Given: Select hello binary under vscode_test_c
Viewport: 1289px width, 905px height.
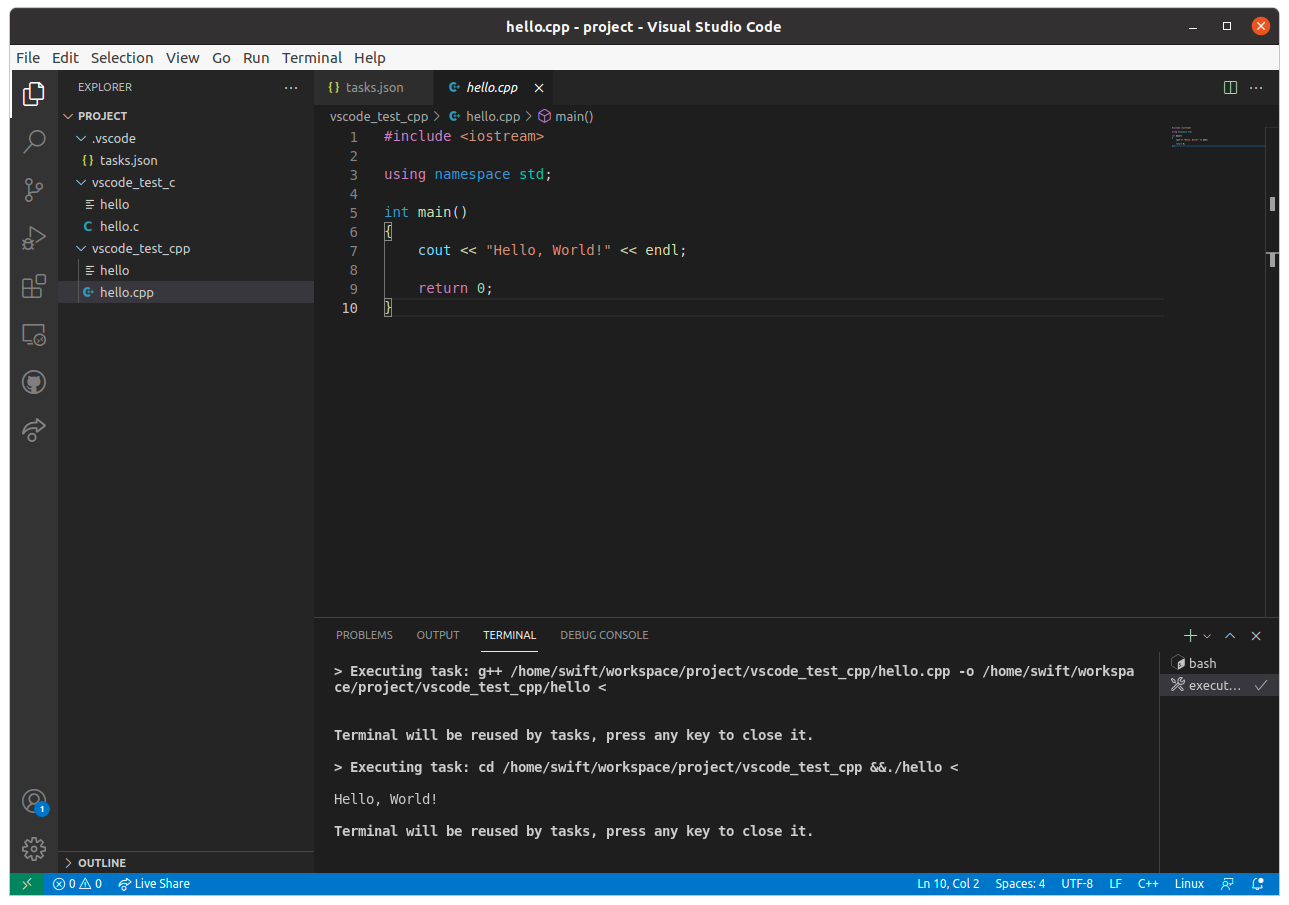Looking at the screenshot, I should pos(186,204).
